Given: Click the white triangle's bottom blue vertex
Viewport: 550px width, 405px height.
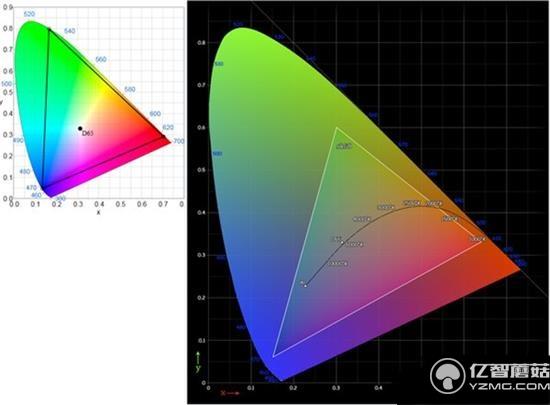Looking at the screenshot, I should pyautogui.click(x=273, y=357).
